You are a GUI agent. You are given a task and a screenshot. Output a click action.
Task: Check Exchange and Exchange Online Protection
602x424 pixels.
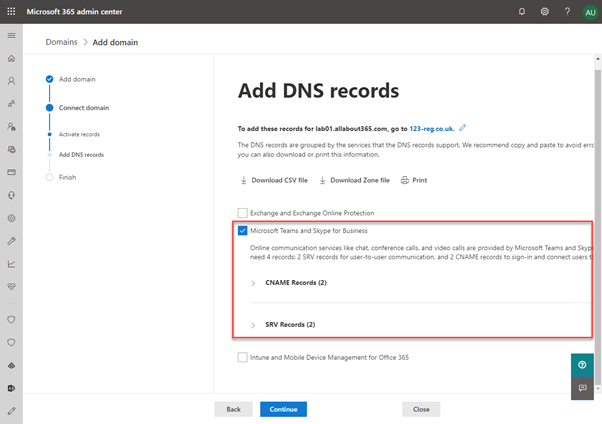(x=242, y=213)
